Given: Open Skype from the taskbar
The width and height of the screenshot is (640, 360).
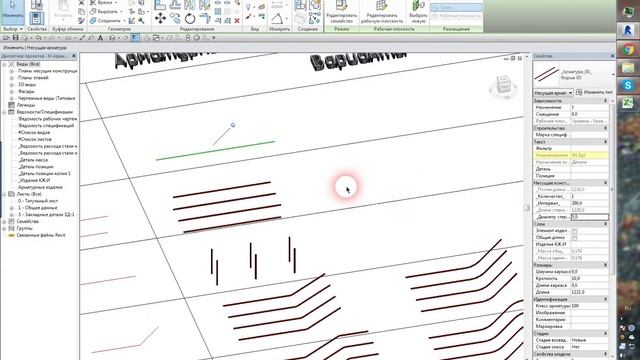Looking at the screenshot, I should pyautogui.click(x=628, y=85).
